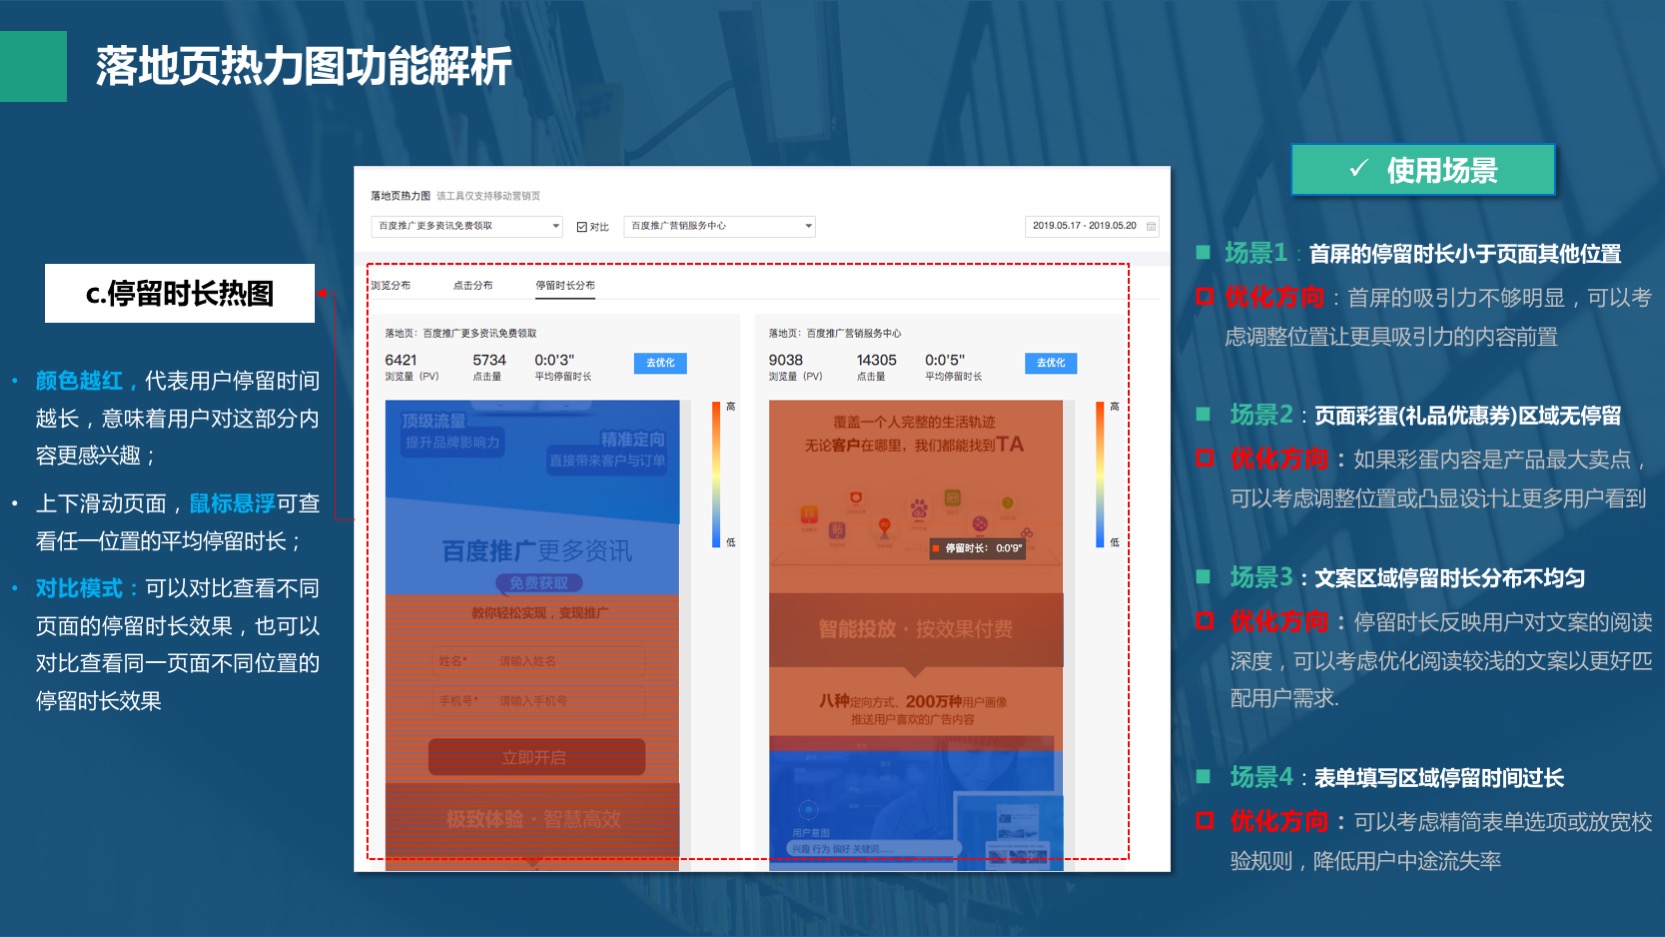Click the 百度推广更多资讯 heading in left heatmap
Screen dimensions: 1665x937
tap(537, 551)
